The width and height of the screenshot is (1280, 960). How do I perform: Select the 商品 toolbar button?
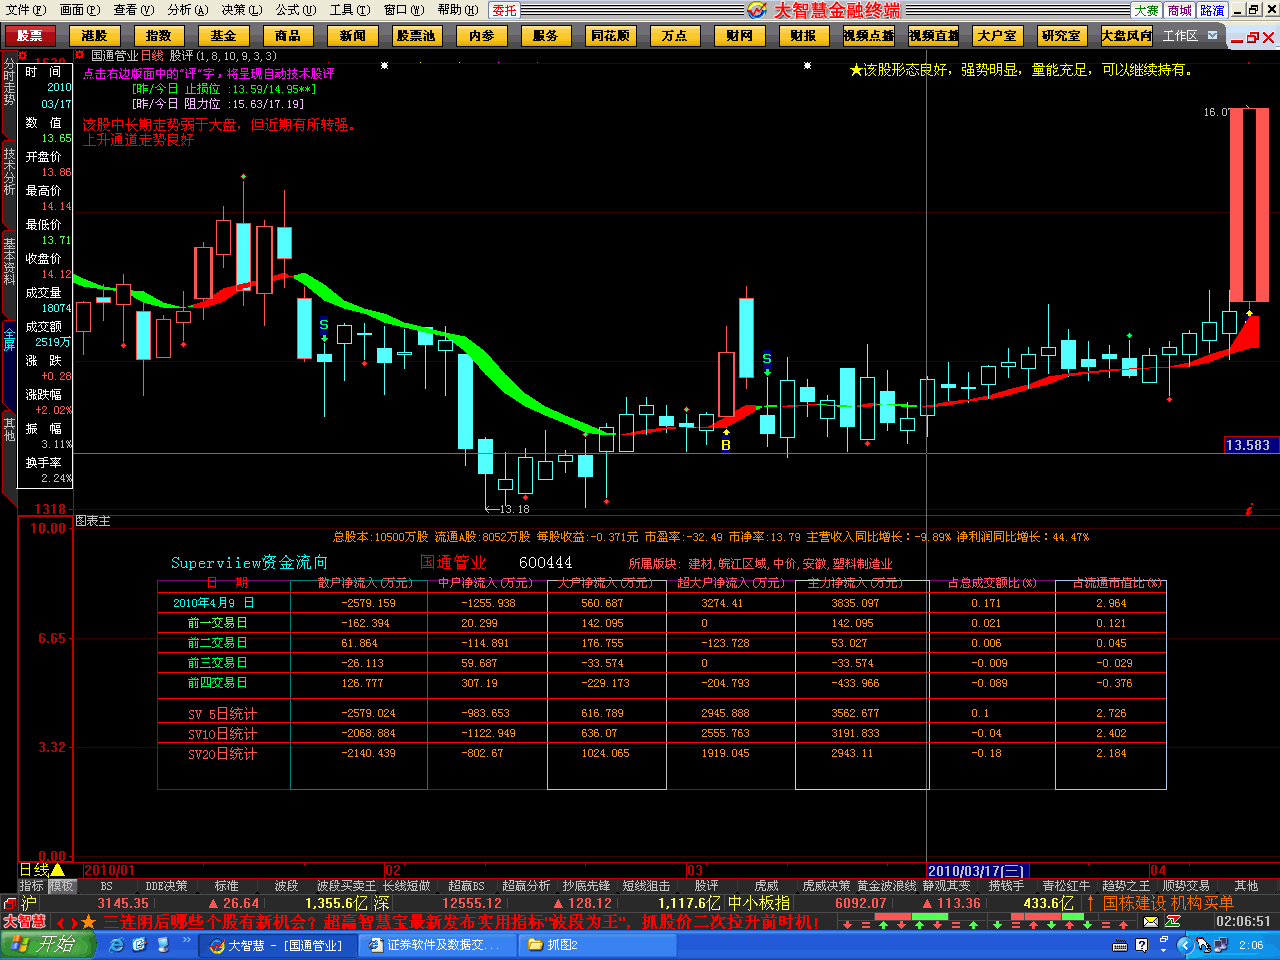point(288,36)
